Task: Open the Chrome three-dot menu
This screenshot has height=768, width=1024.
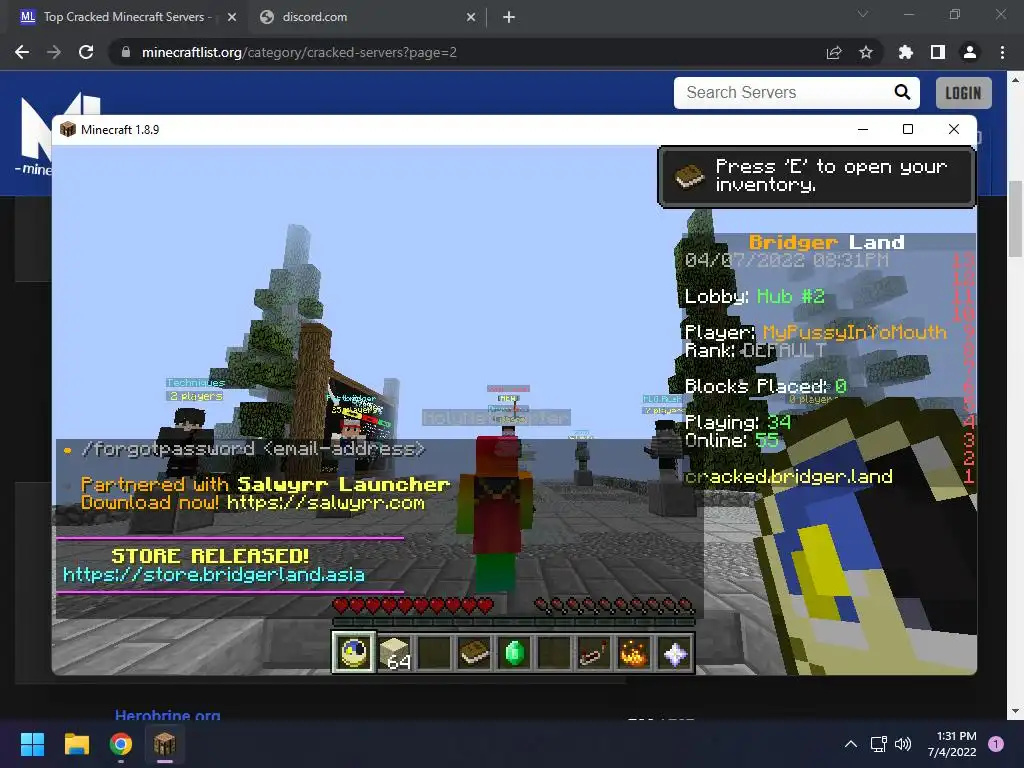Action: coord(1002,52)
